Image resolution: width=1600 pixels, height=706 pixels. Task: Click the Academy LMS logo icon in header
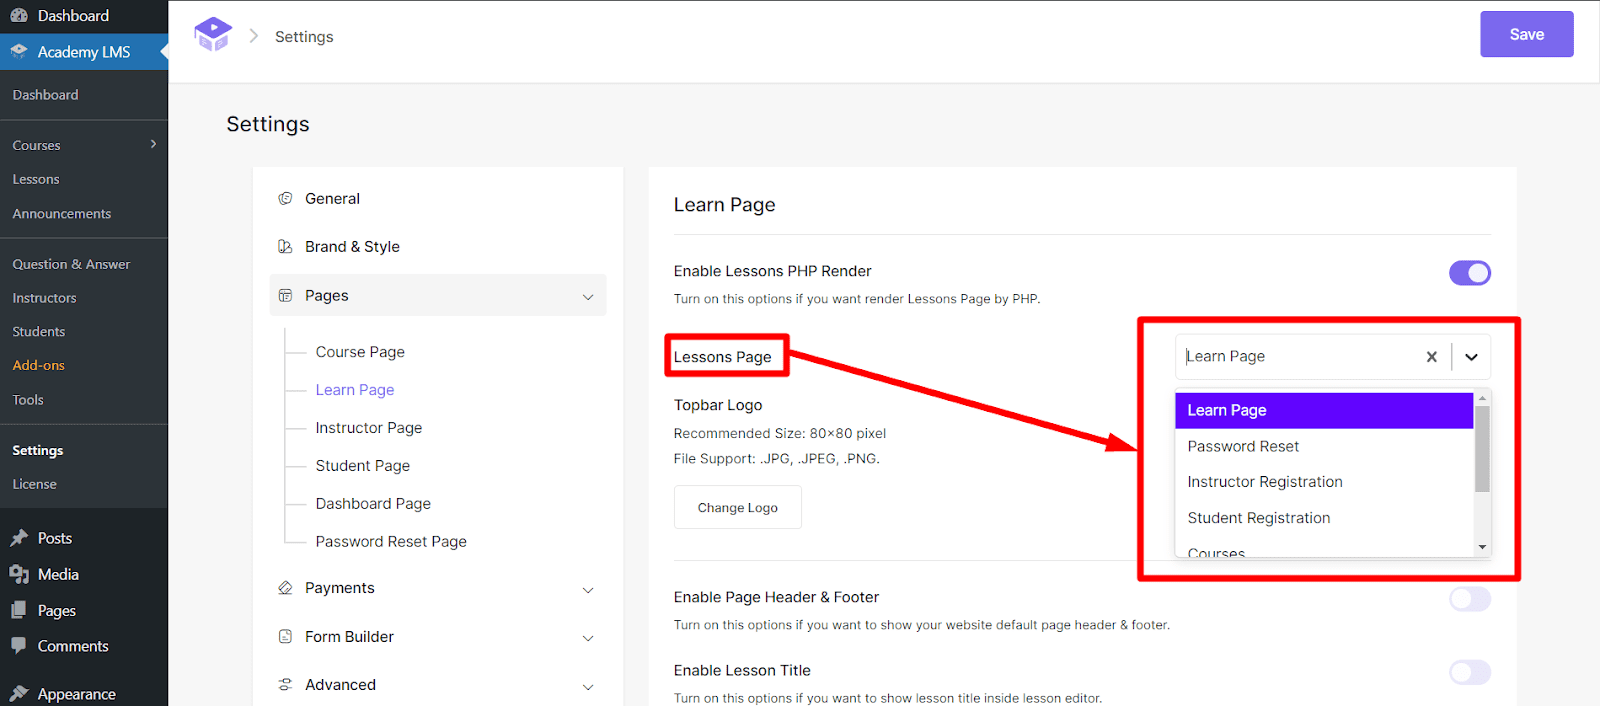click(213, 34)
